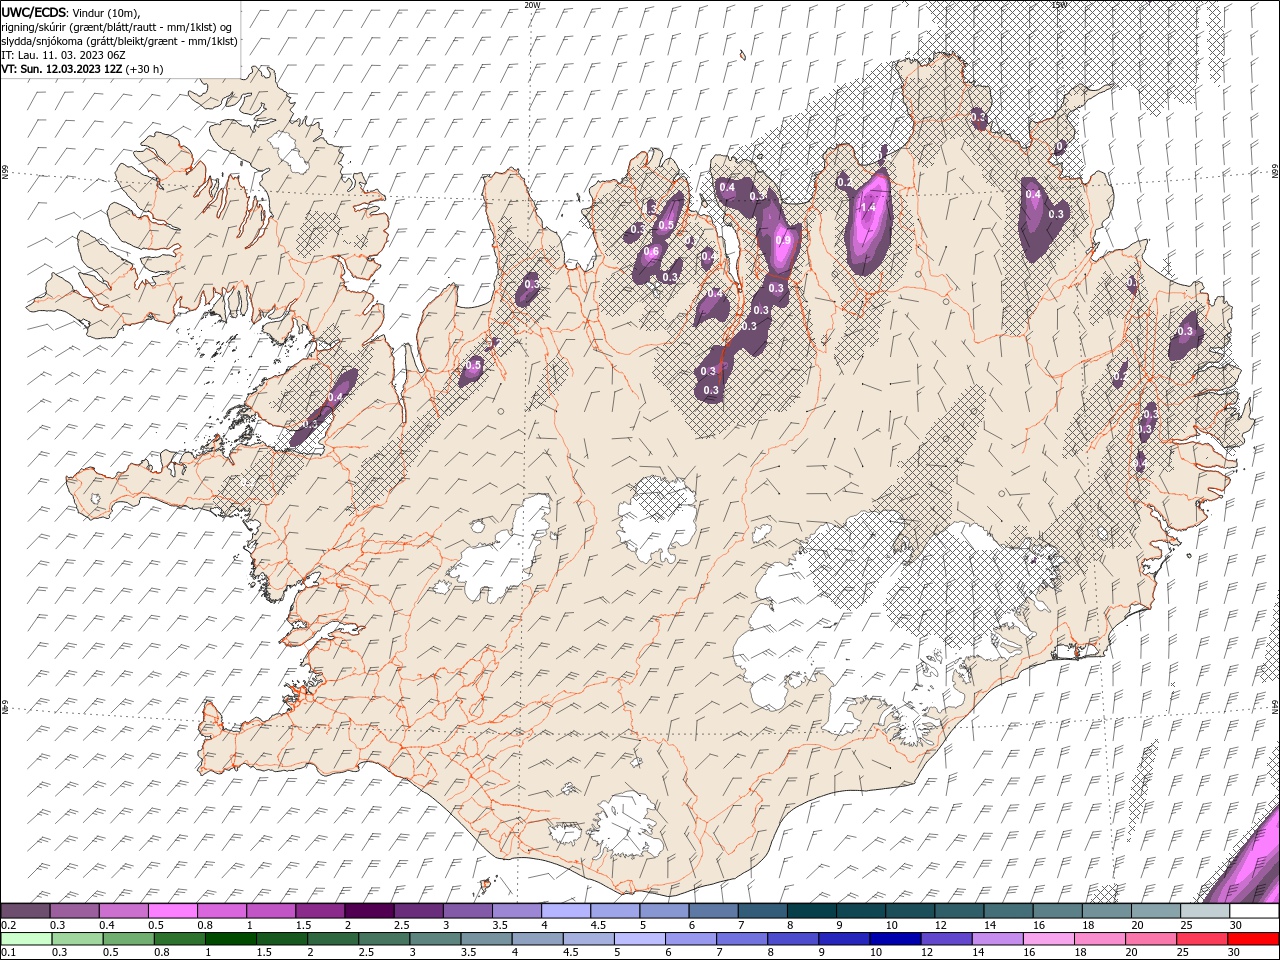Select the 0.5 bright pink upper legend swatch
1280x960 pixels.
click(x=172, y=911)
